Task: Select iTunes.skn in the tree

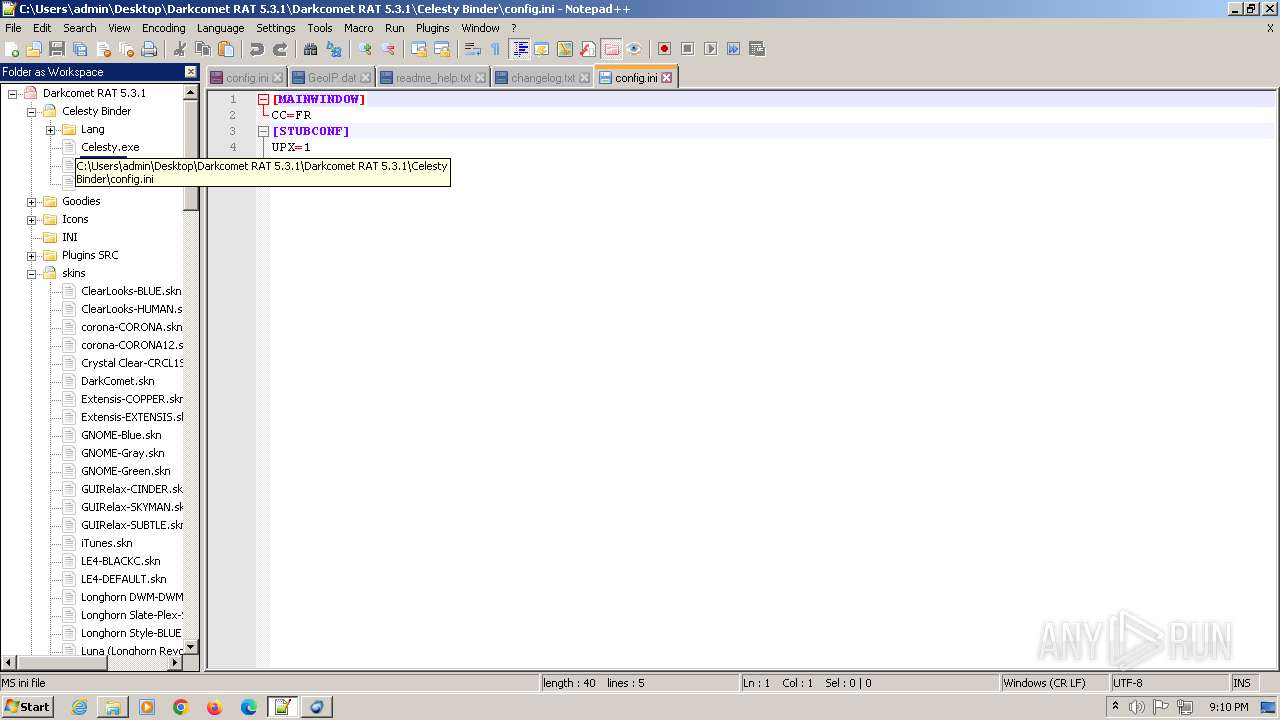Action: click(107, 543)
